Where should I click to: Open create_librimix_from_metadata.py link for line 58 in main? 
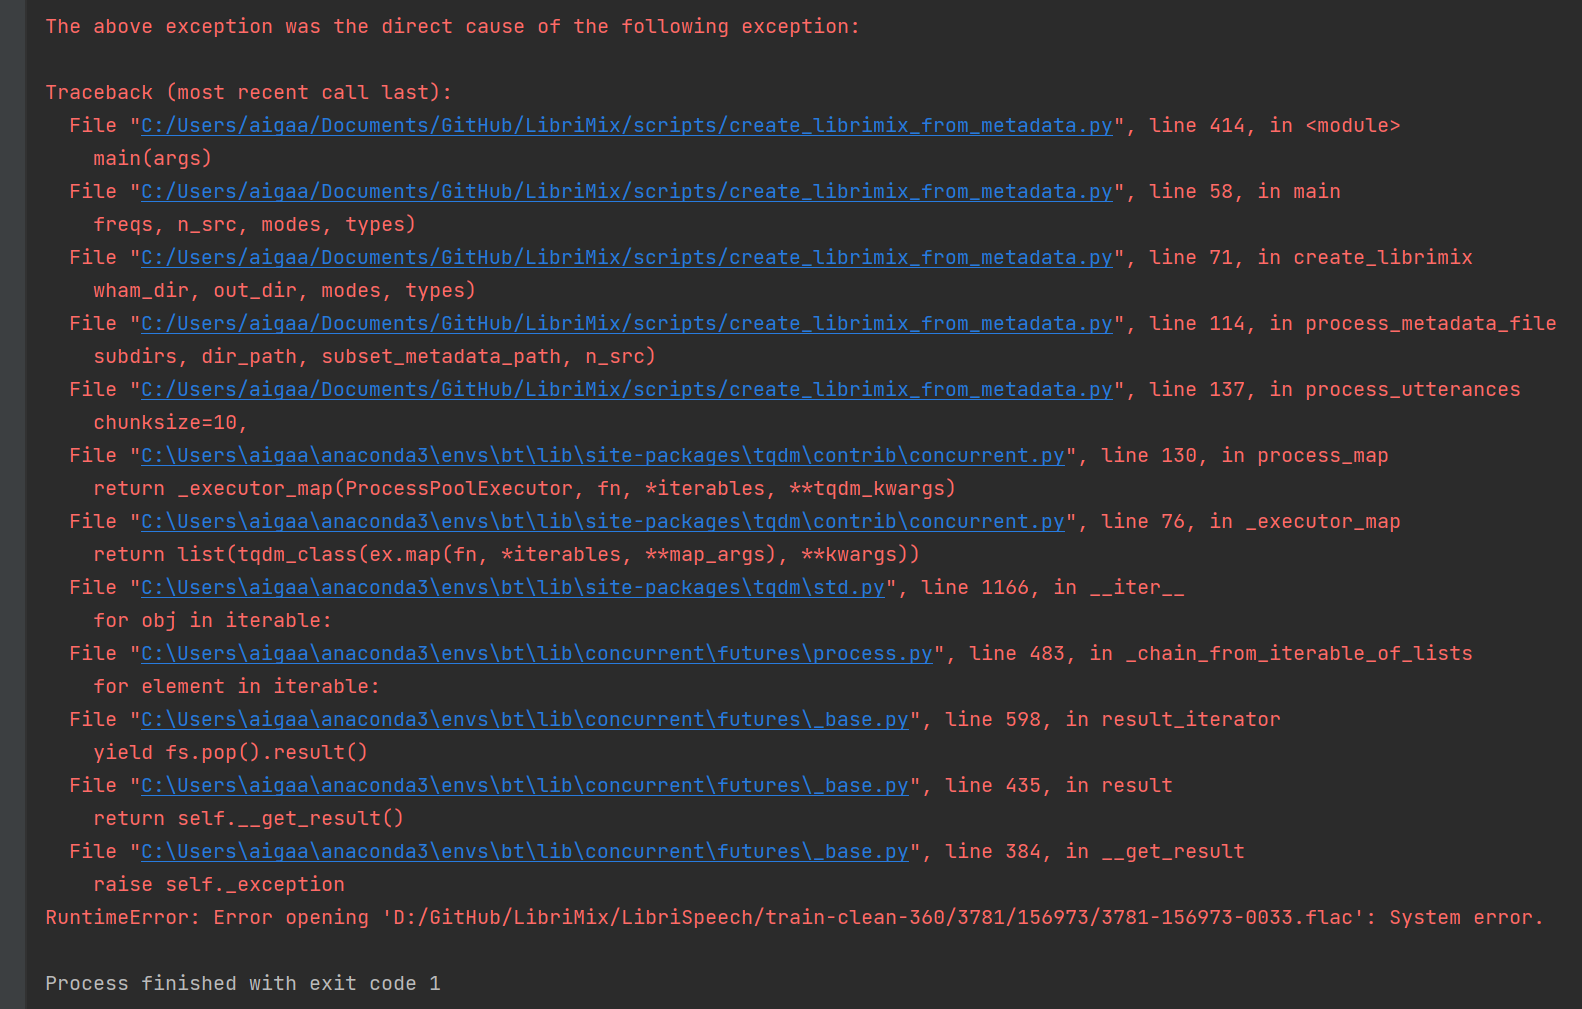click(x=626, y=191)
